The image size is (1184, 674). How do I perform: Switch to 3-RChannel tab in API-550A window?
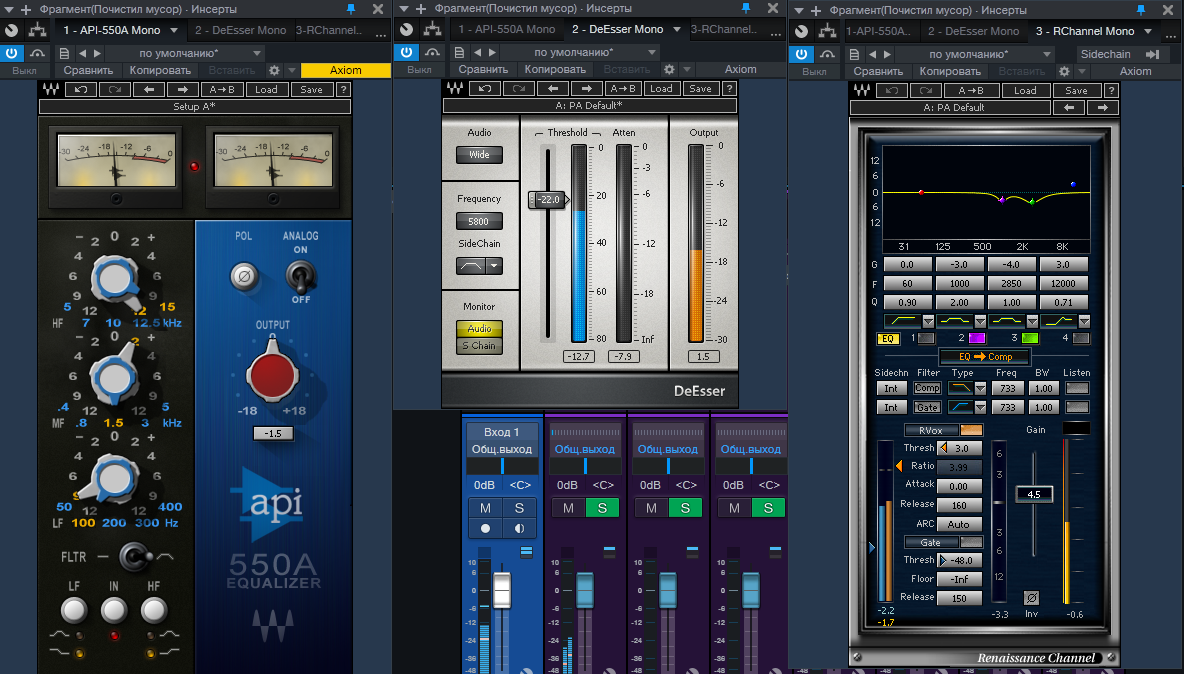coord(328,30)
